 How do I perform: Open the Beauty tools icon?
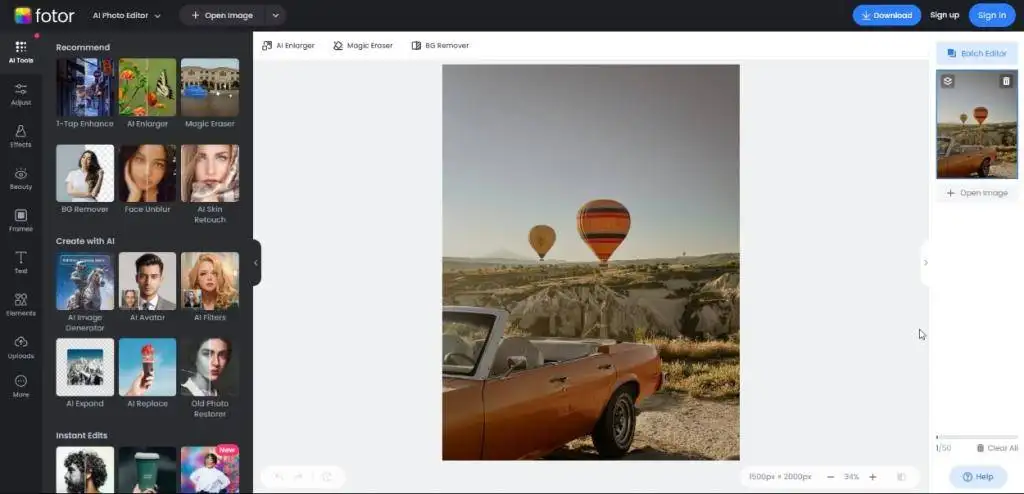click(21, 178)
